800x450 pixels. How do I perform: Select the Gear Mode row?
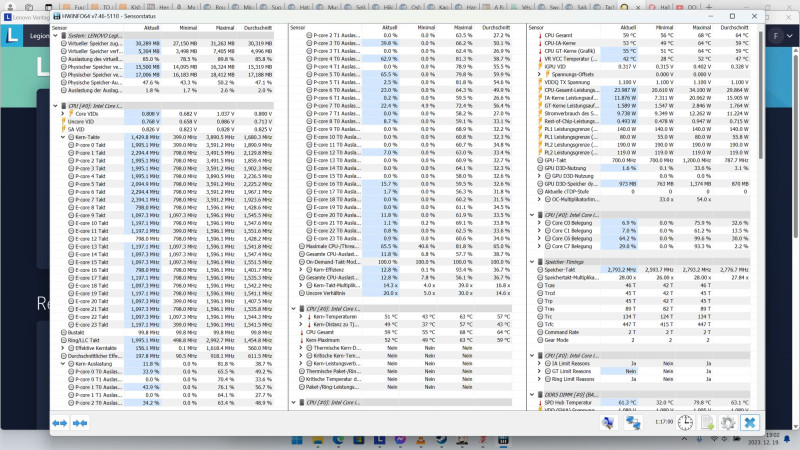pyautogui.click(x=643, y=340)
